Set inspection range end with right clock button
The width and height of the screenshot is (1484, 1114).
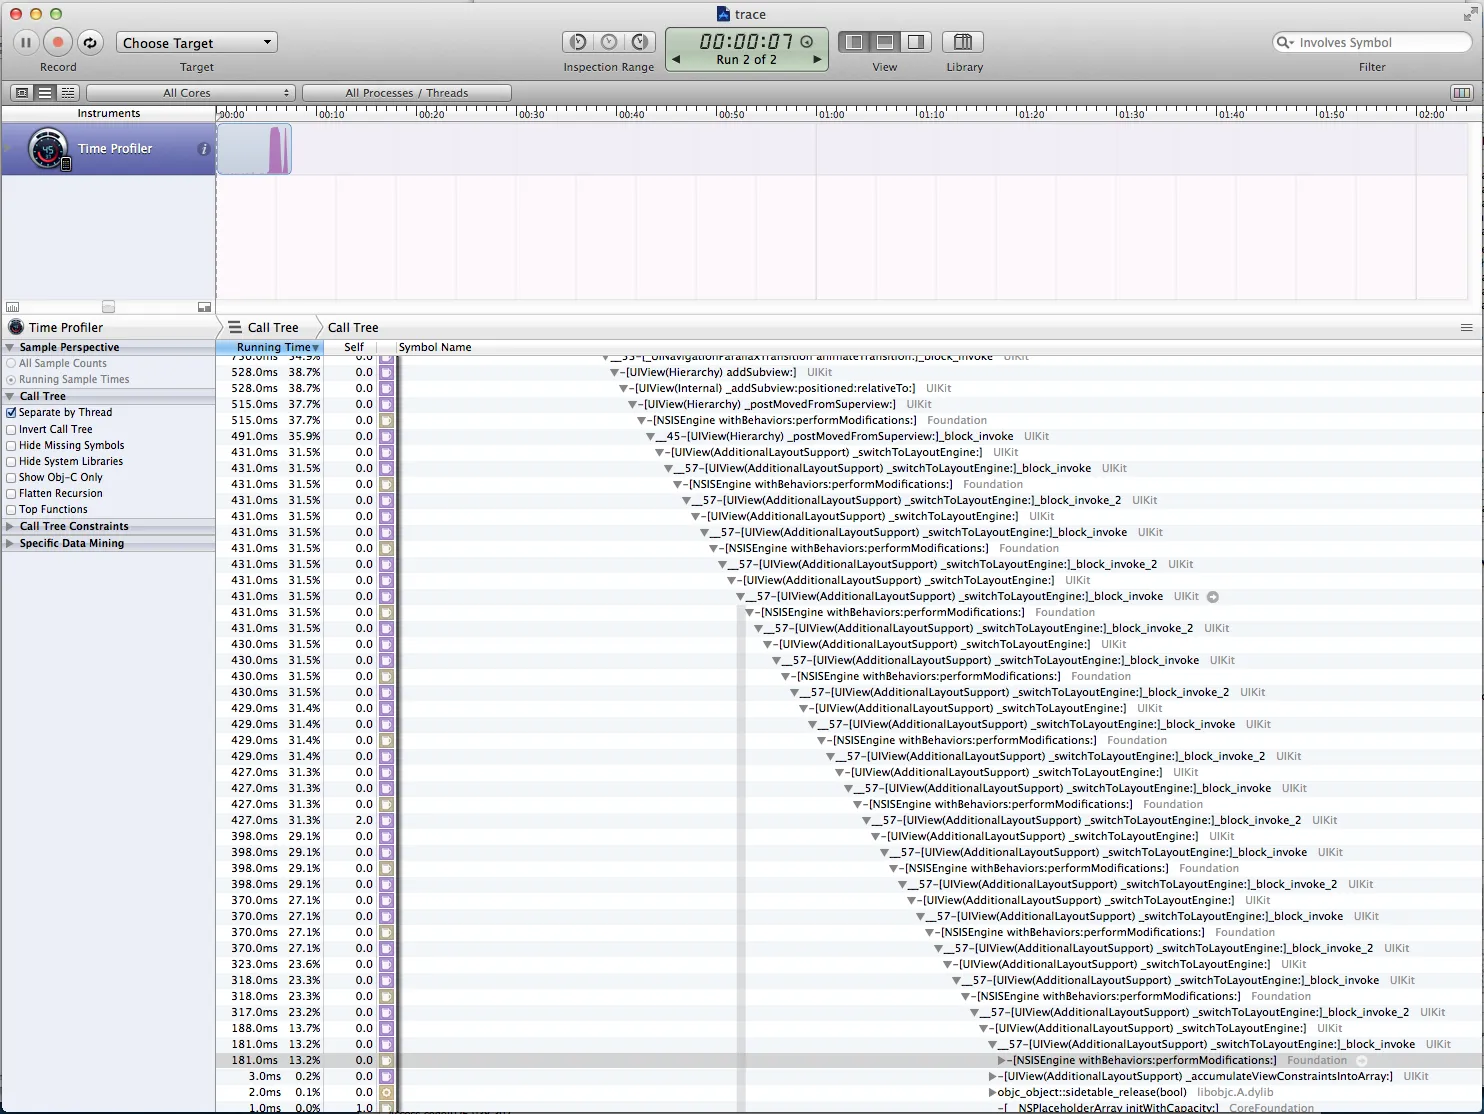(x=640, y=42)
